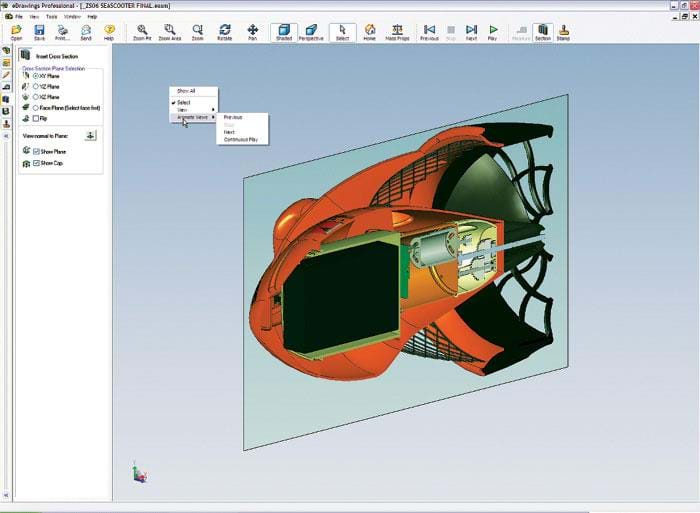Uncheck the Show Plane checkbox
This screenshot has height=513, width=700.
(36, 151)
